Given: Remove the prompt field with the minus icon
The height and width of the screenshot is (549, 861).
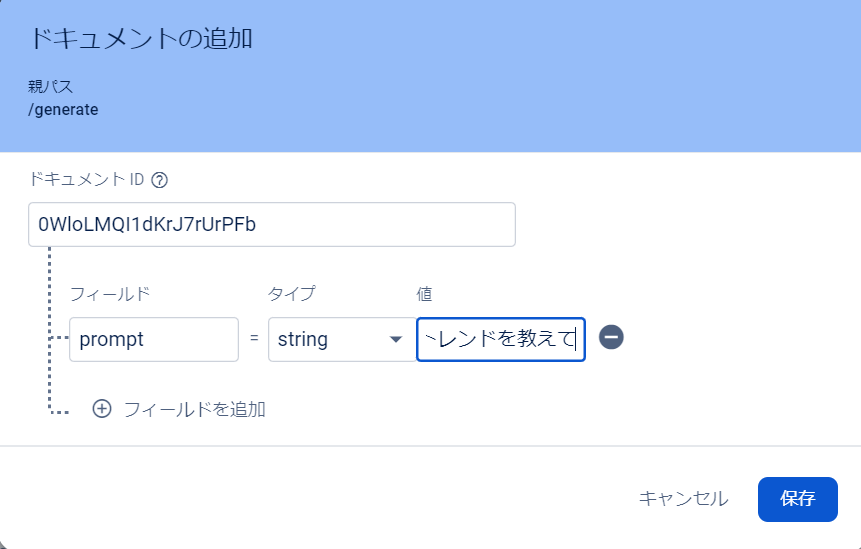Looking at the screenshot, I should coord(611,337).
